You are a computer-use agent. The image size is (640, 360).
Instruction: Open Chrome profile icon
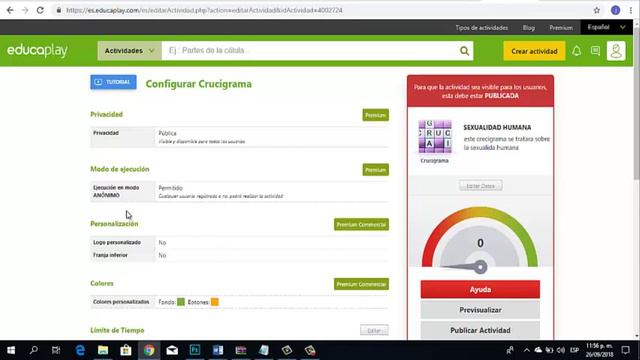tap(616, 10)
